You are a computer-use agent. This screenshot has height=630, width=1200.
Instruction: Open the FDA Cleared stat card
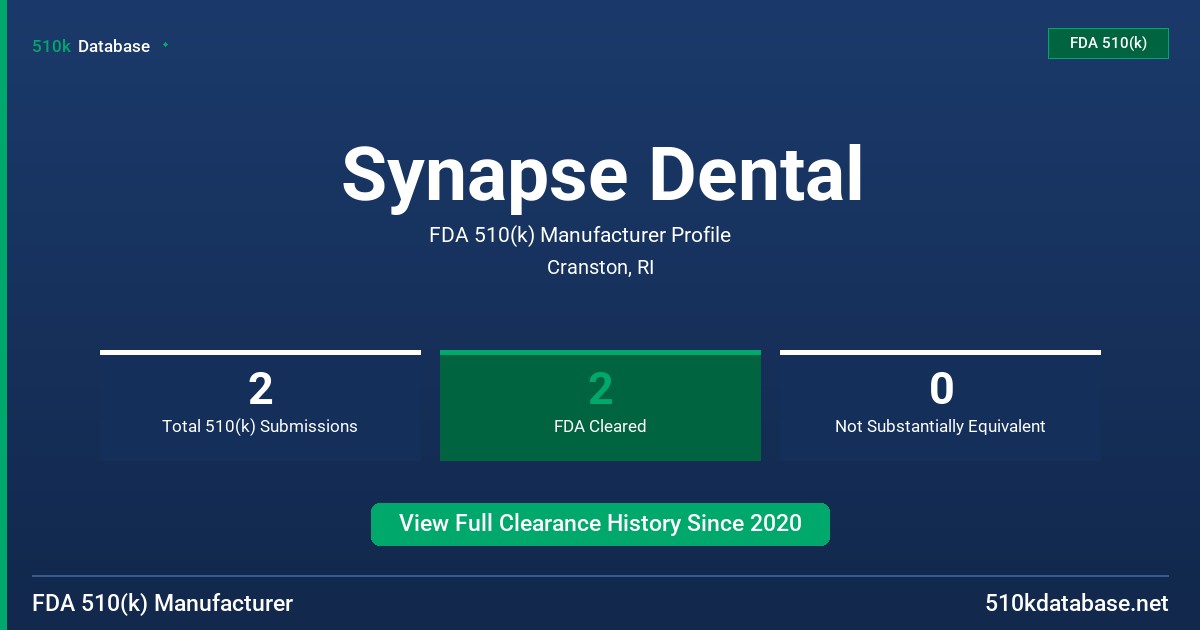(600, 406)
